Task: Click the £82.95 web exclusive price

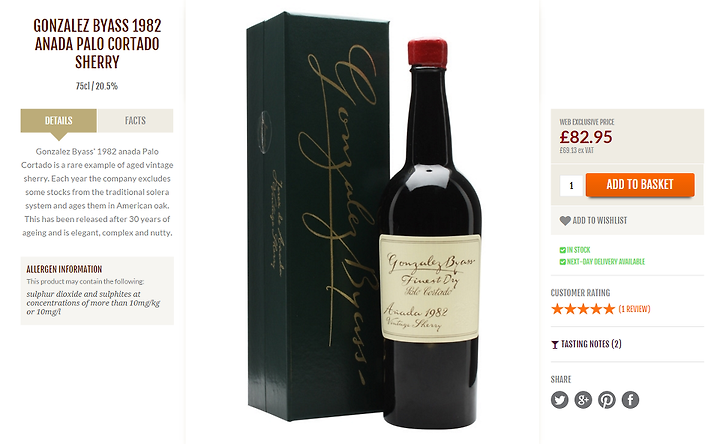Action: pos(586,137)
